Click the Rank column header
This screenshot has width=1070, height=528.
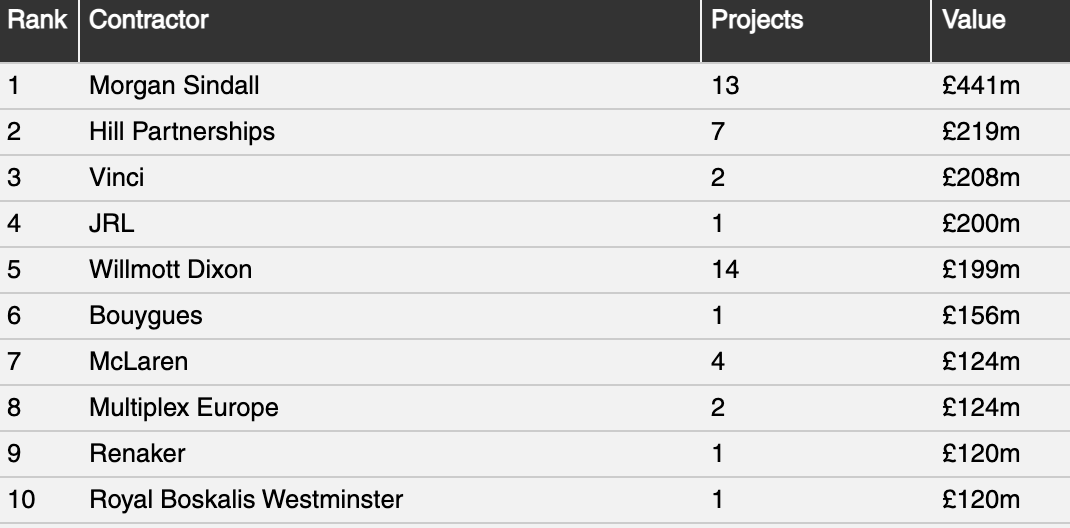pos(38,20)
